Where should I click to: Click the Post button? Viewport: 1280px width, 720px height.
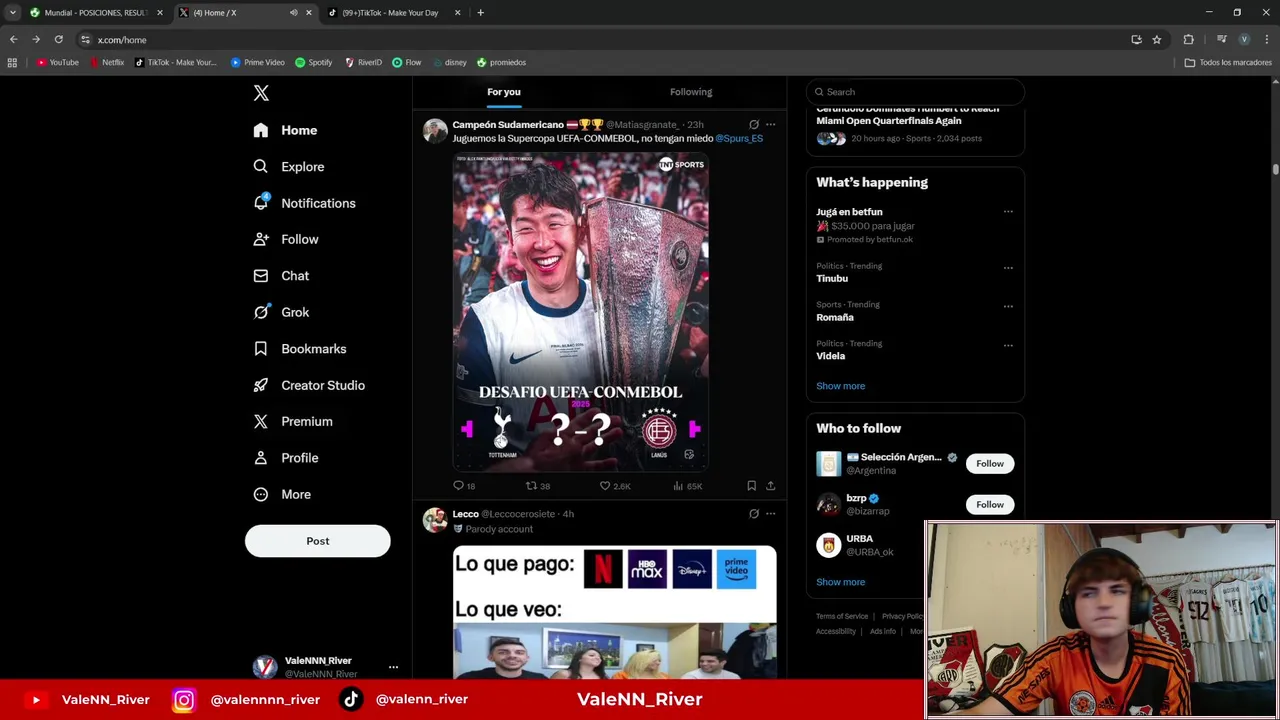click(x=317, y=541)
